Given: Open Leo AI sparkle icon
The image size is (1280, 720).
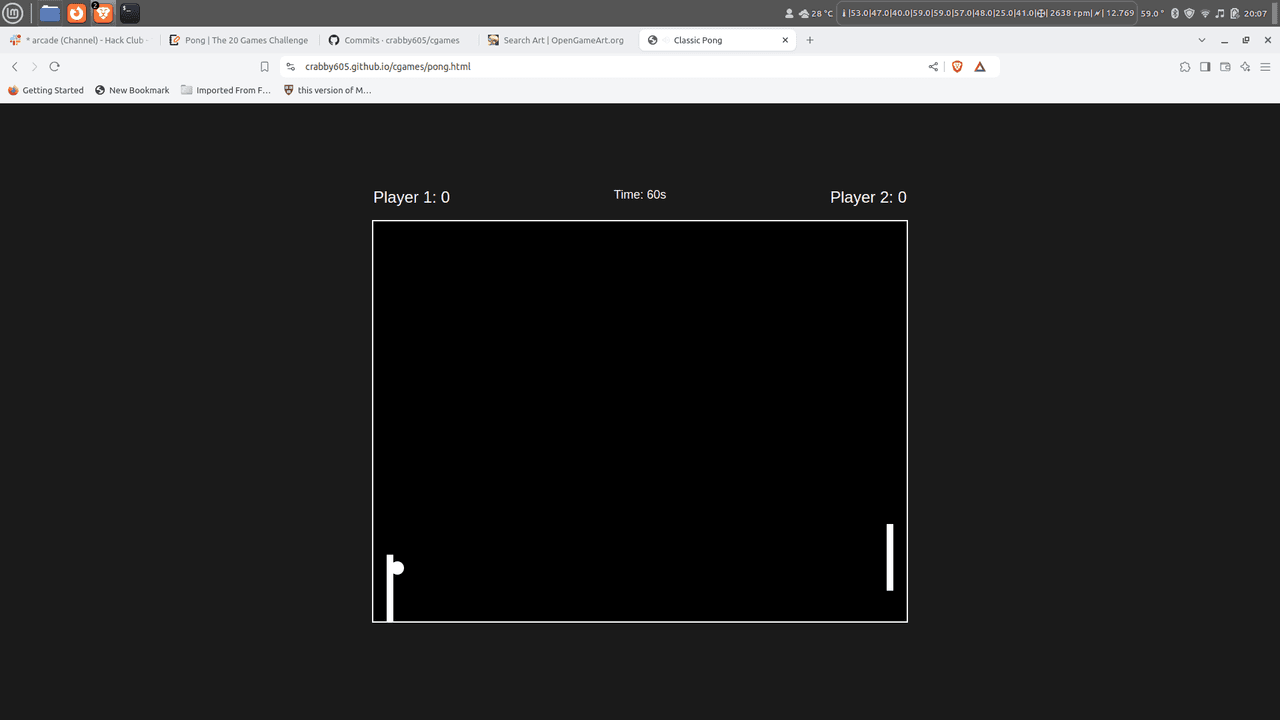Looking at the screenshot, I should pos(1245,67).
